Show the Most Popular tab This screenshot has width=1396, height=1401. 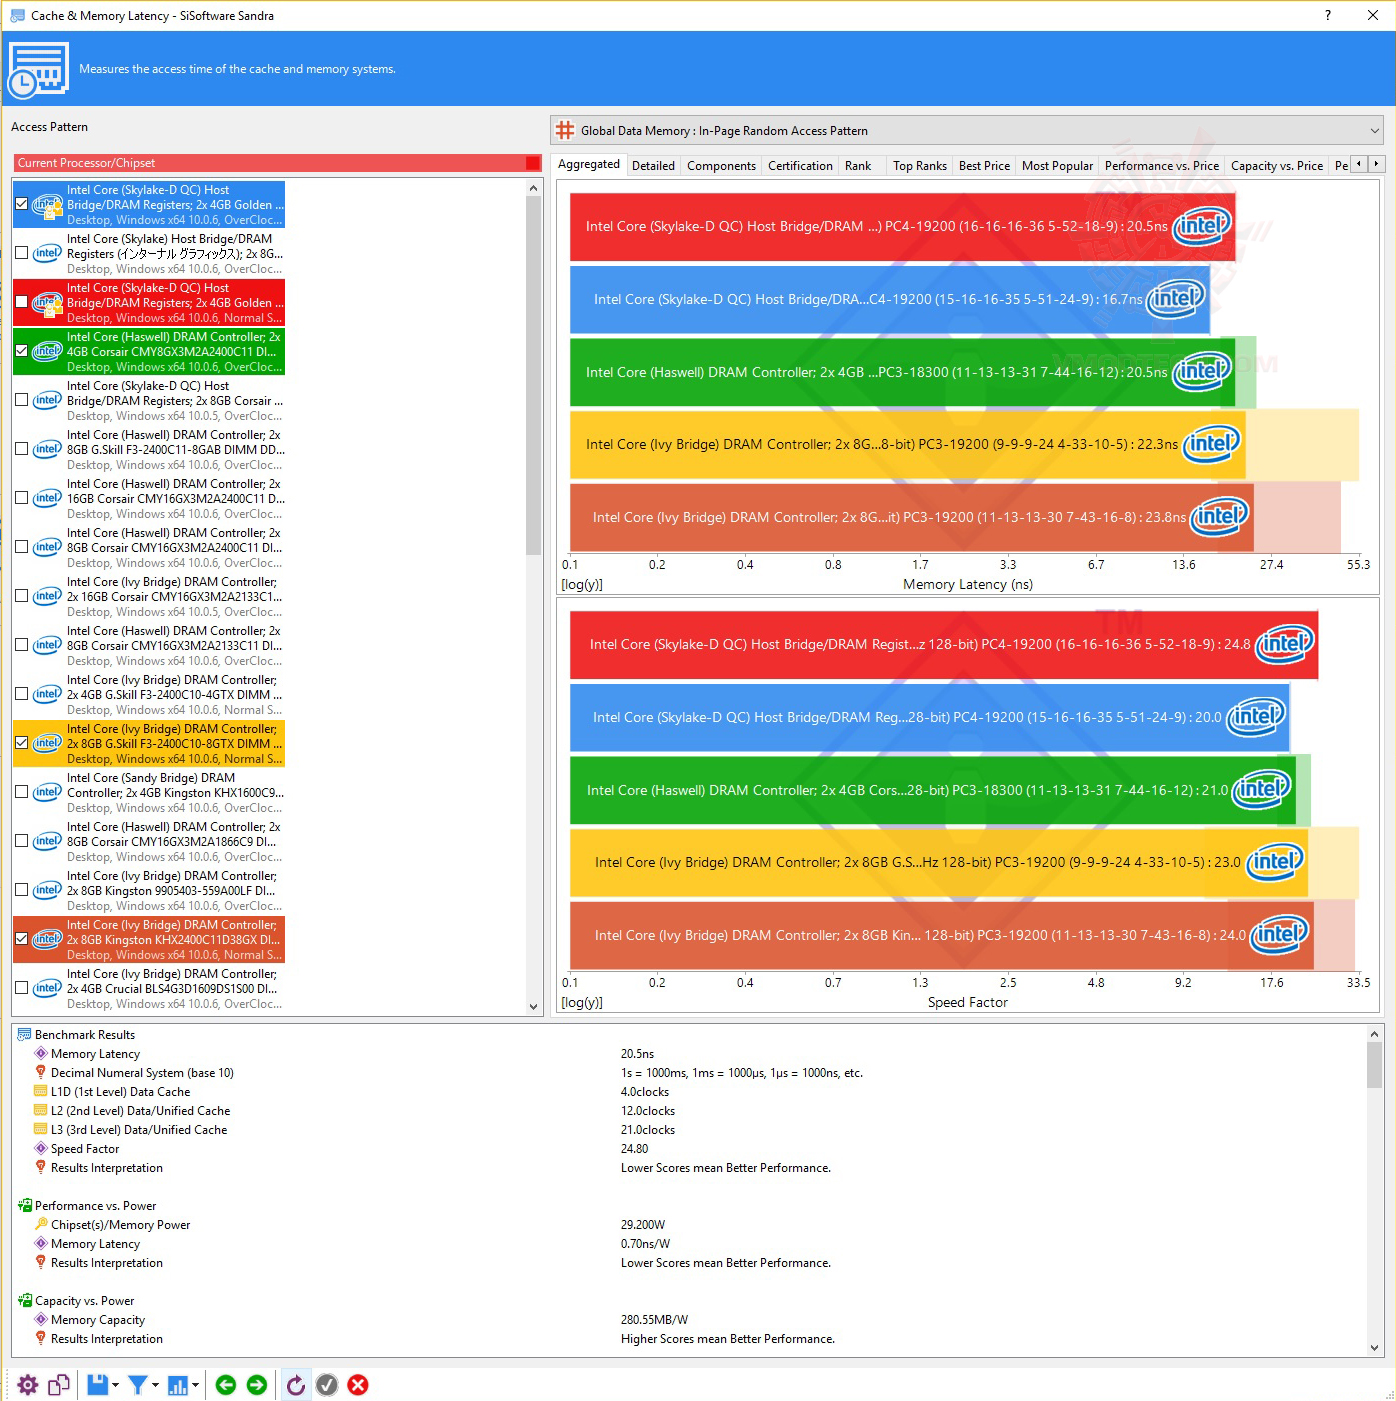[1057, 166]
